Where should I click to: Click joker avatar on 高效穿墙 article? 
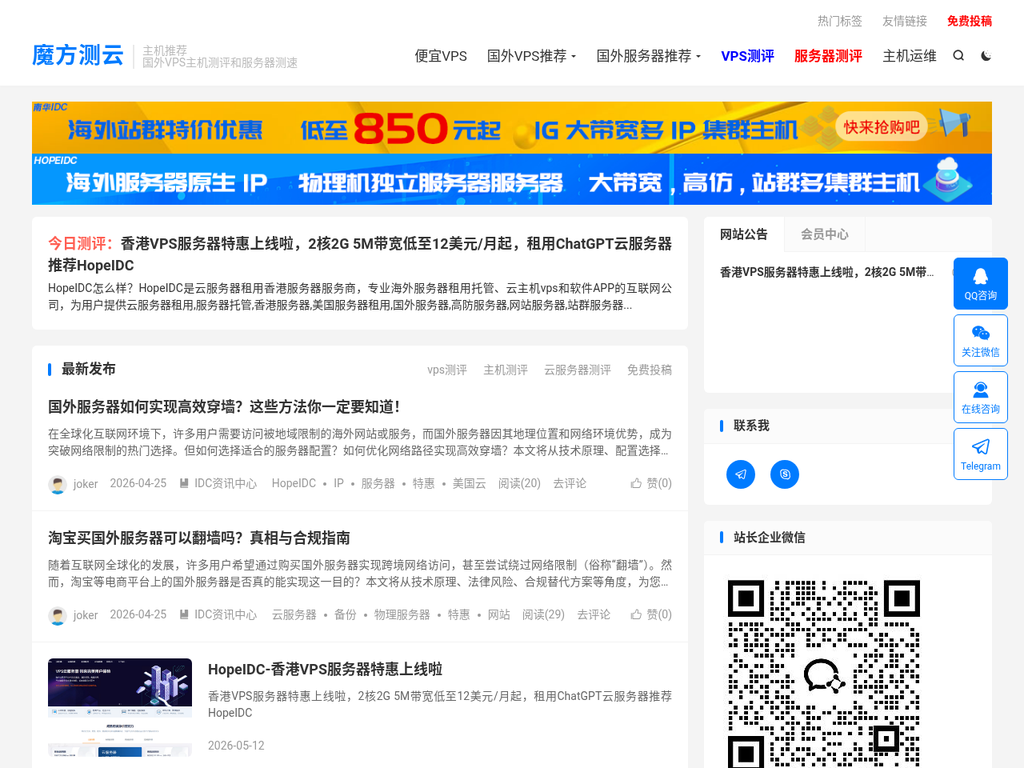point(57,484)
